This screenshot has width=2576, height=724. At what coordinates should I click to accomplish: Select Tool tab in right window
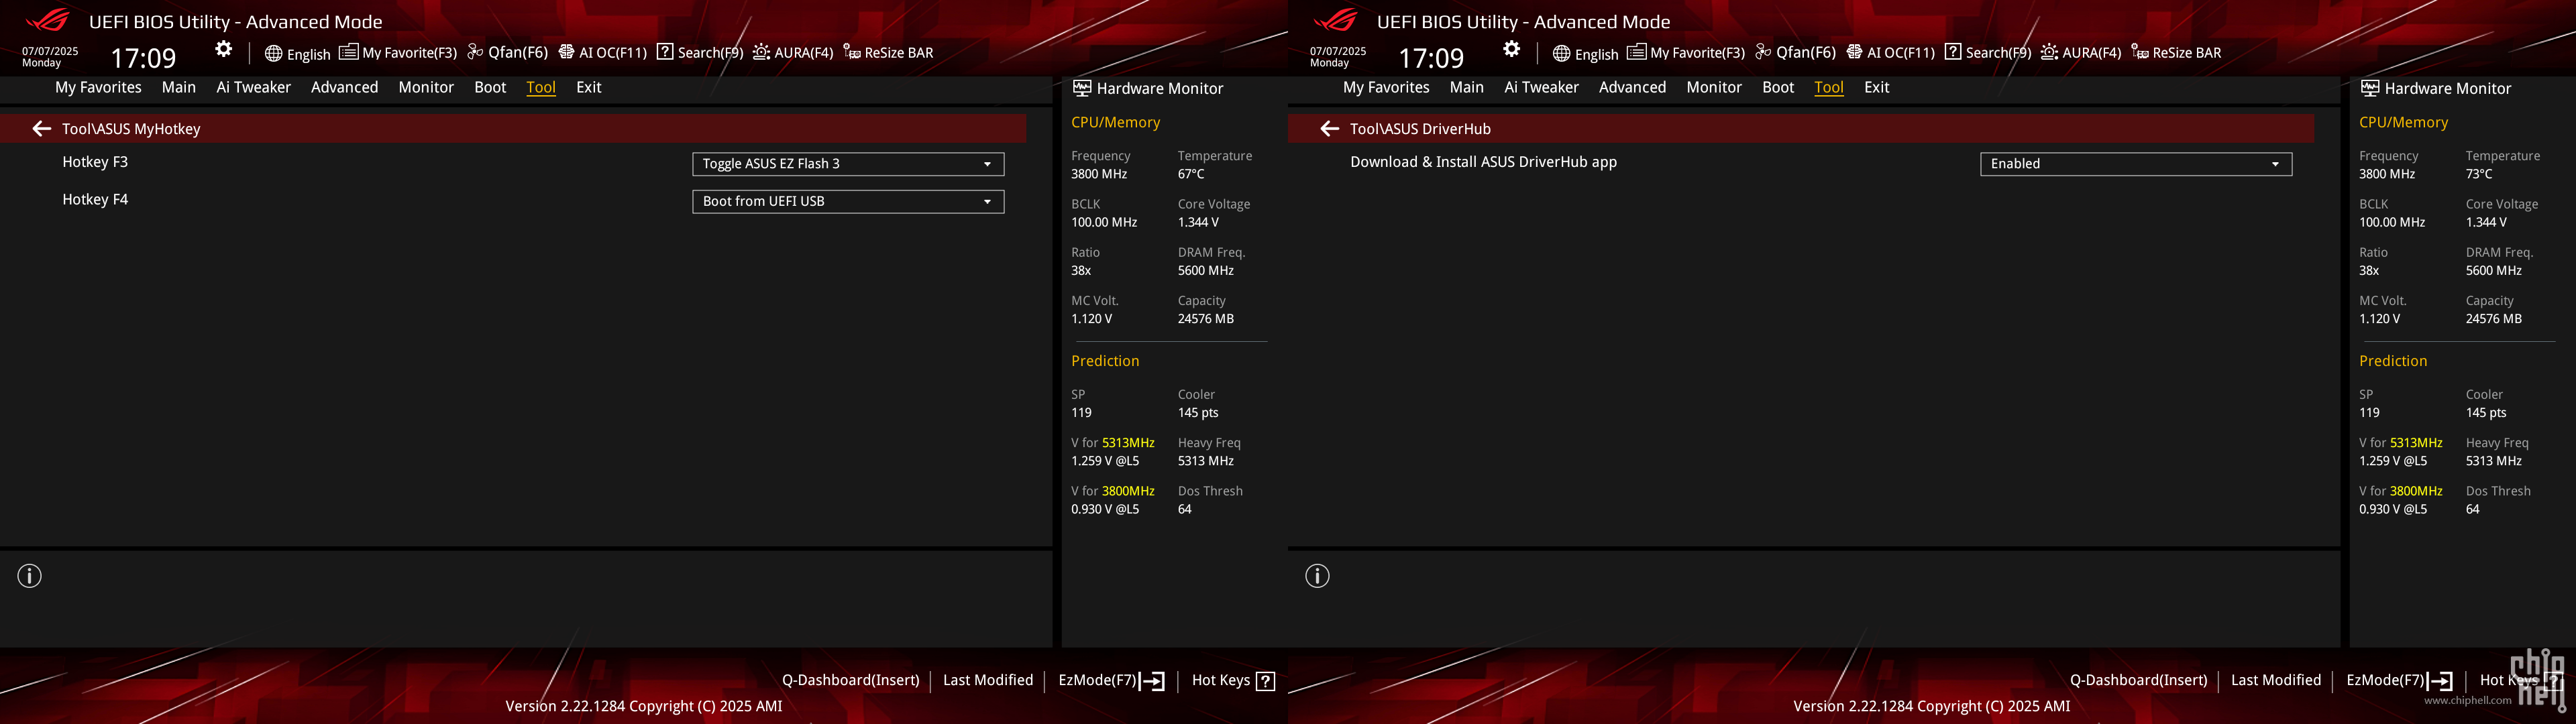click(1829, 87)
